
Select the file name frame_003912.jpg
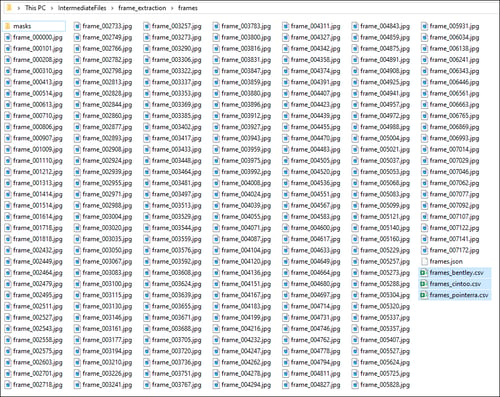pos(246,116)
